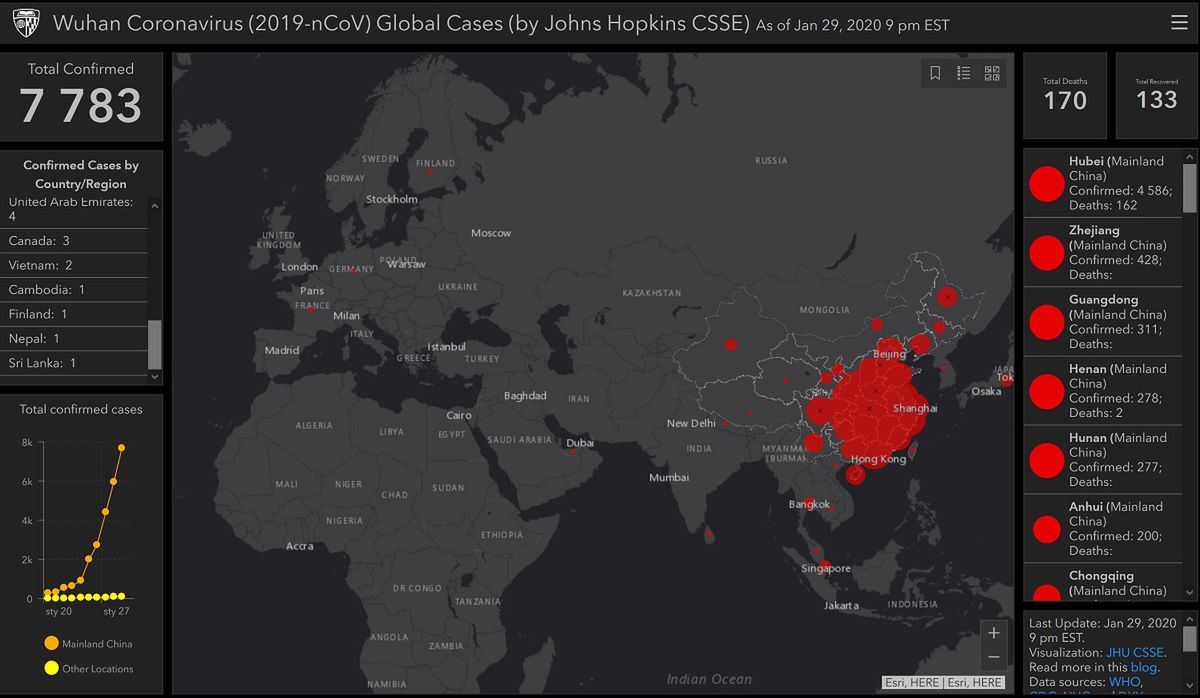1200x698 pixels.
Task: Zoom in the map with plus button
Action: point(993,632)
